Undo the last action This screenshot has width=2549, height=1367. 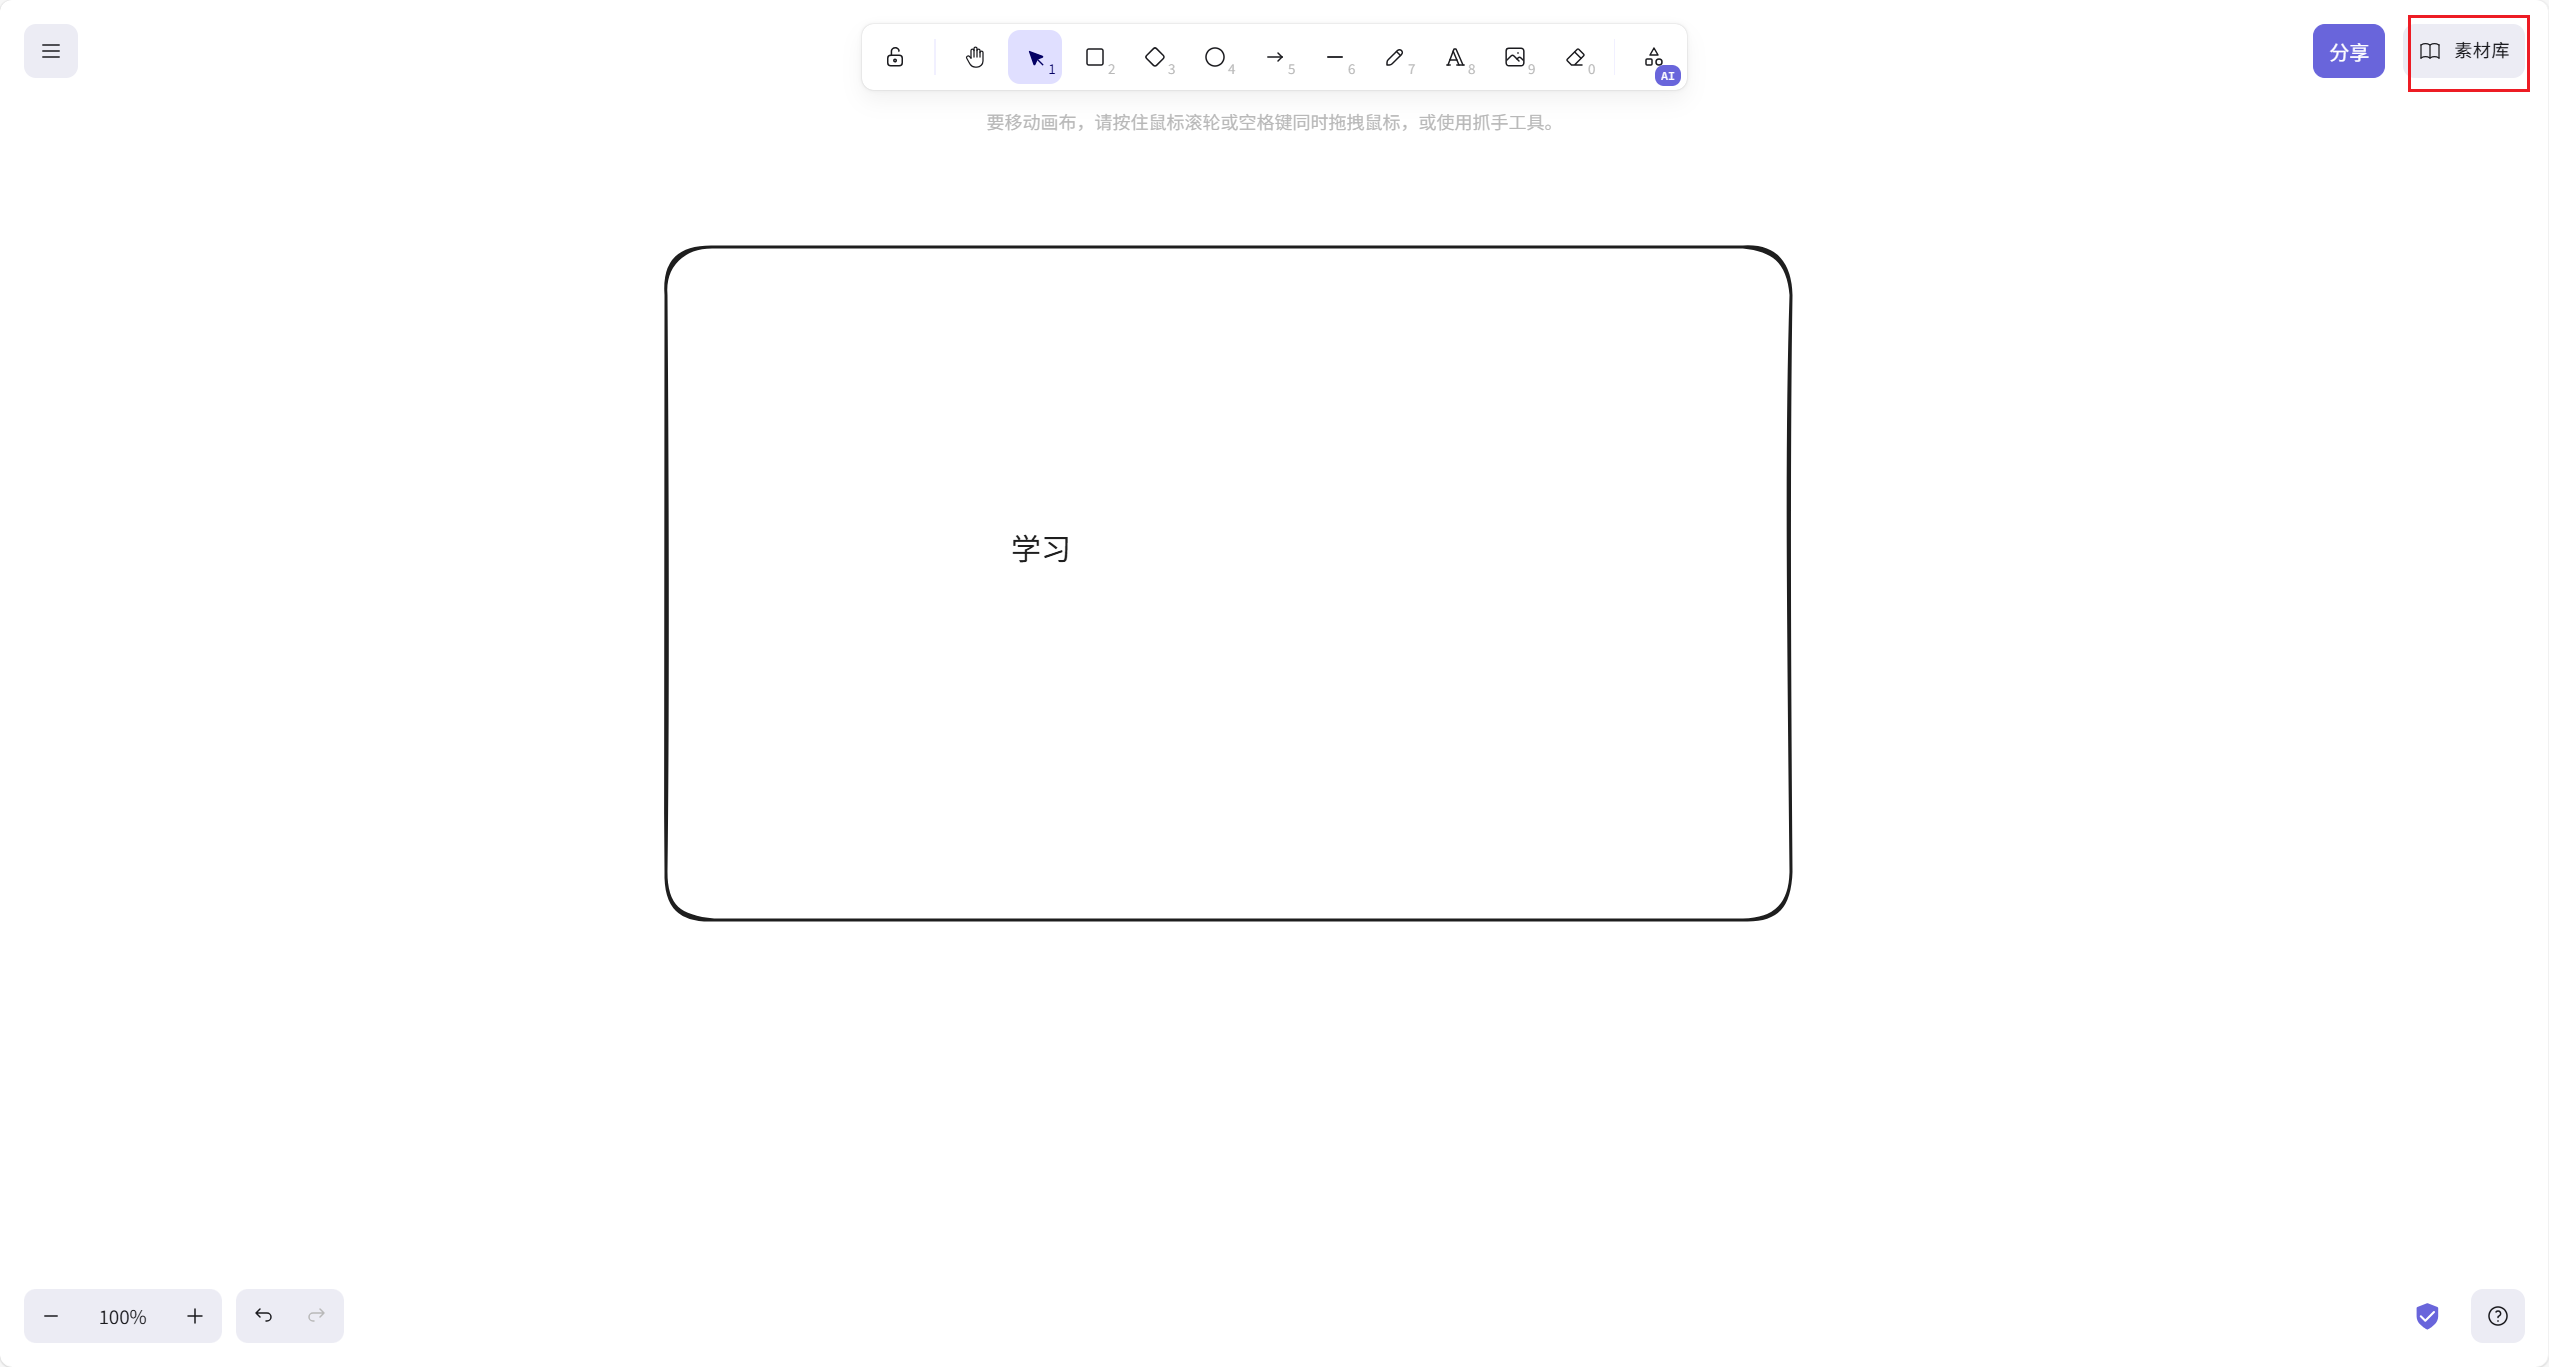(263, 1316)
